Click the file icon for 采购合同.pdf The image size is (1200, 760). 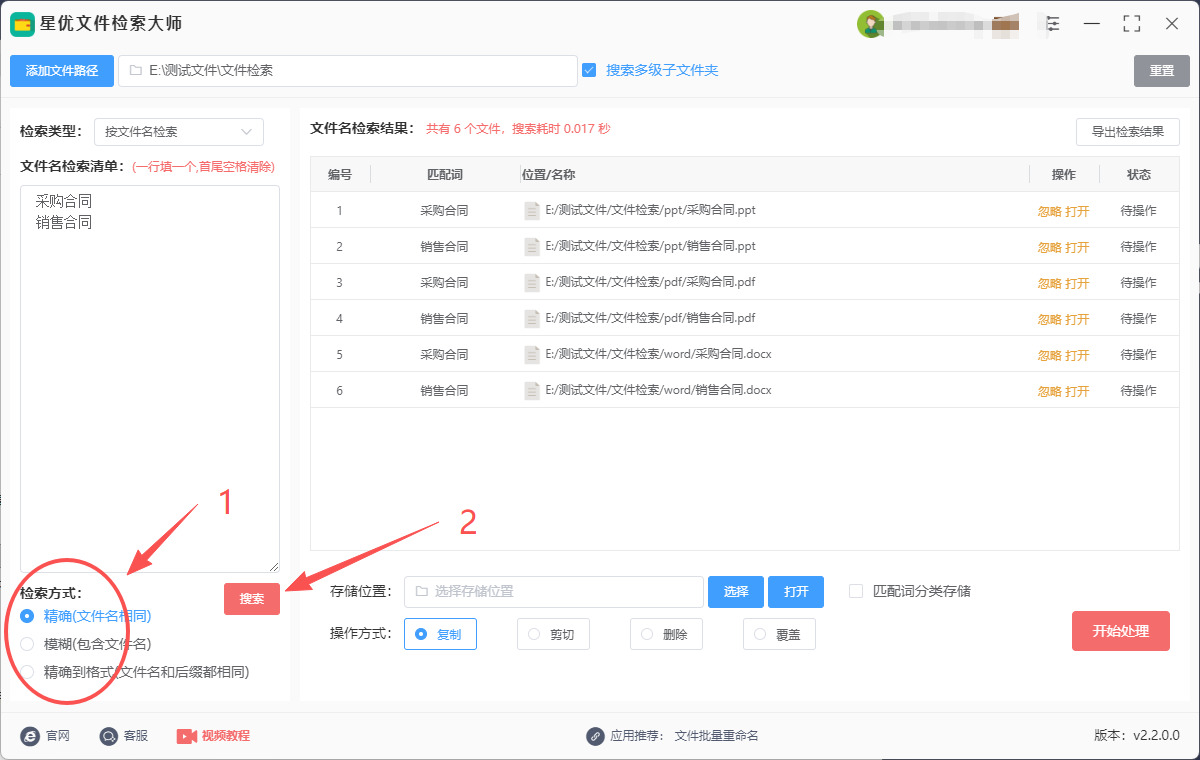click(x=532, y=283)
